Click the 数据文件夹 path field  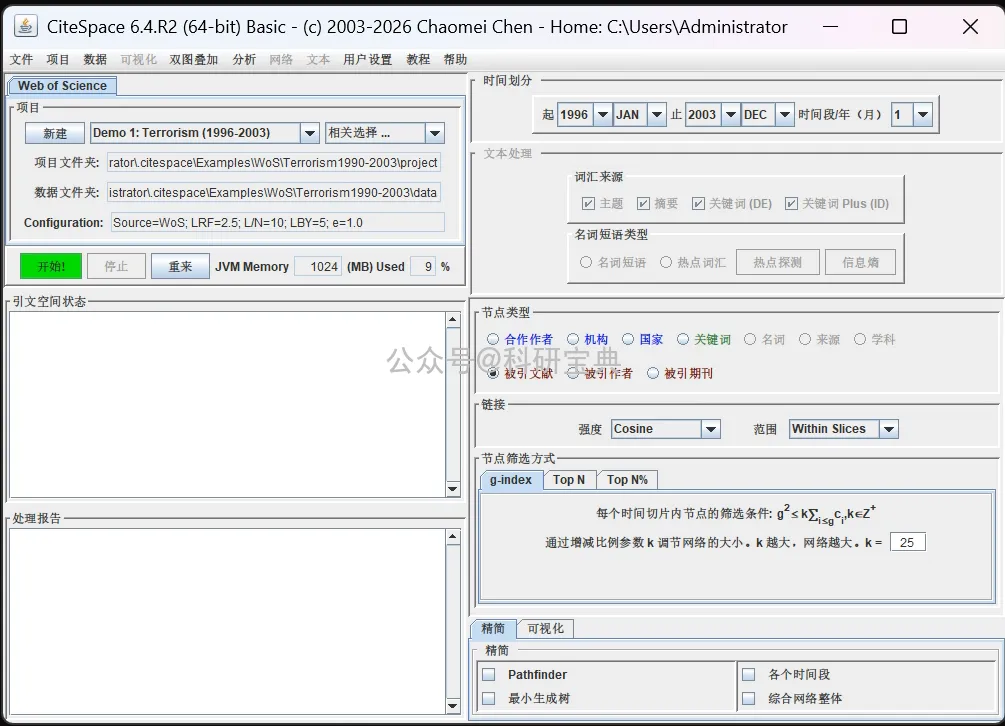click(x=274, y=192)
